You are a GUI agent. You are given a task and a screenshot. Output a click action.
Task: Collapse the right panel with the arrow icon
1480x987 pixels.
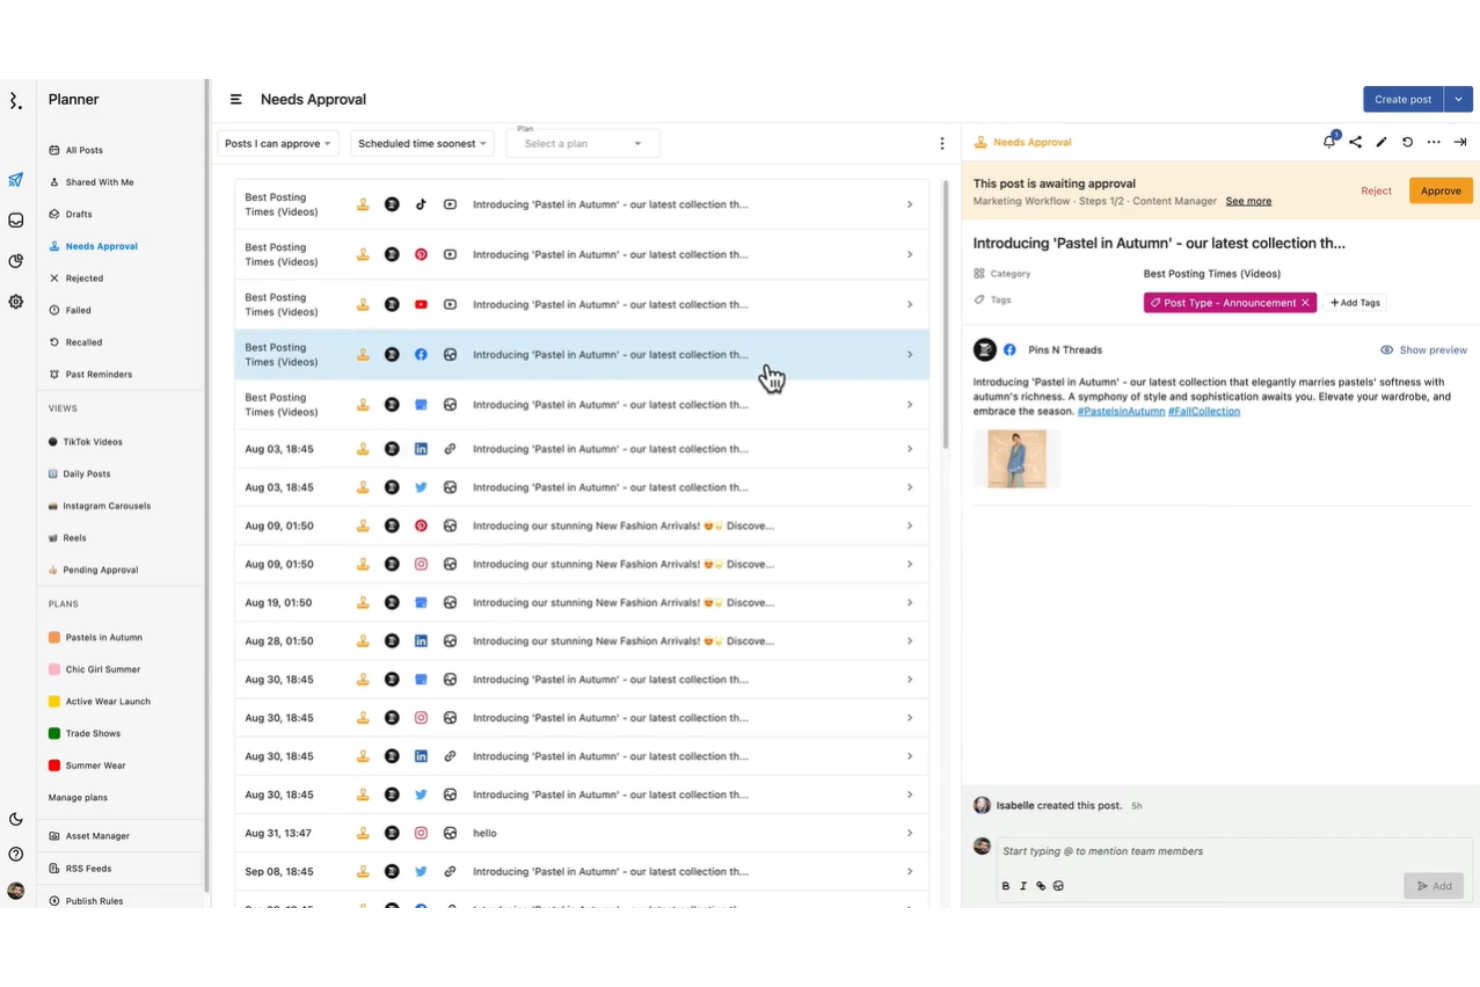(1460, 142)
